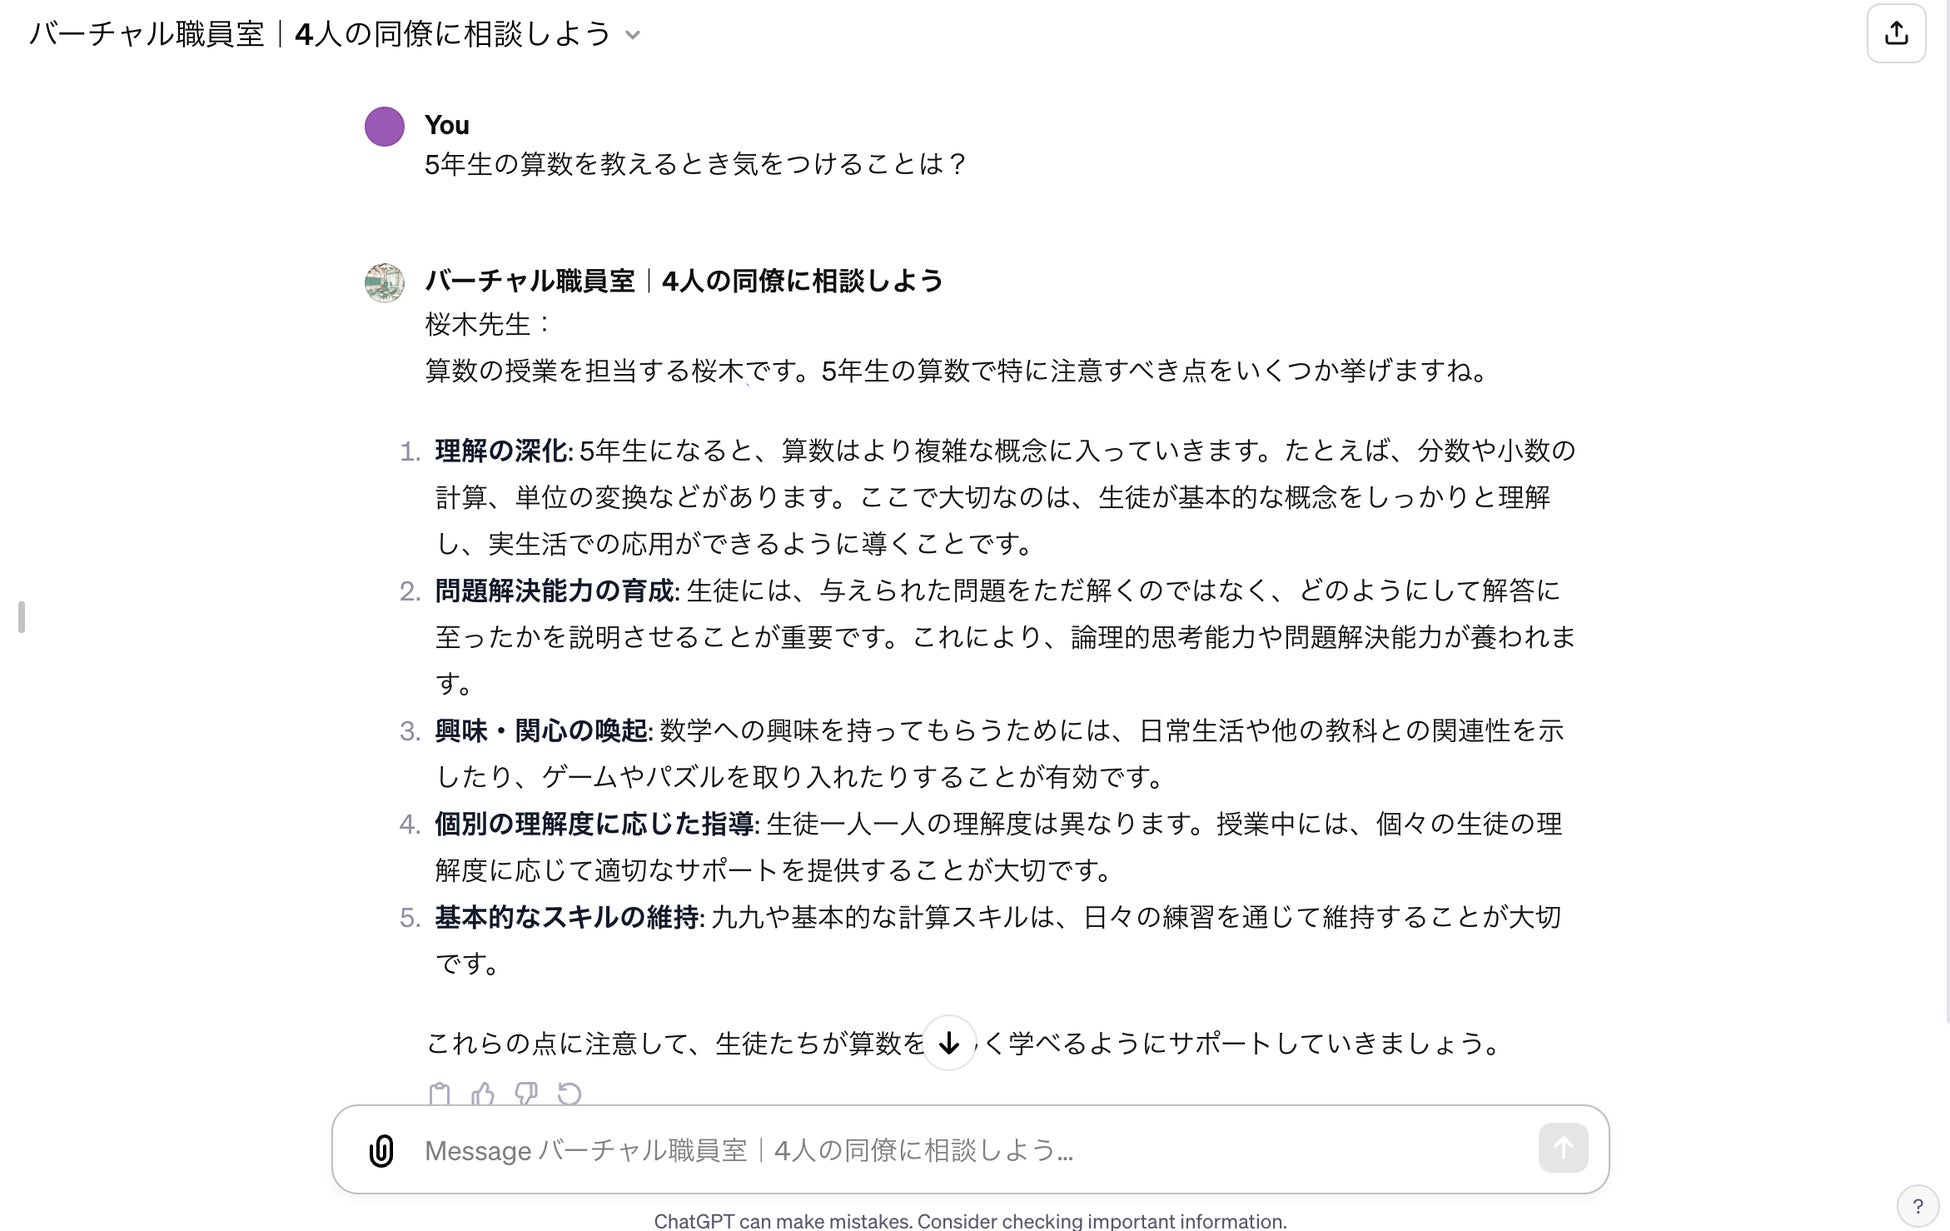
Task: Click the send message arrow button
Action: click(1563, 1148)
